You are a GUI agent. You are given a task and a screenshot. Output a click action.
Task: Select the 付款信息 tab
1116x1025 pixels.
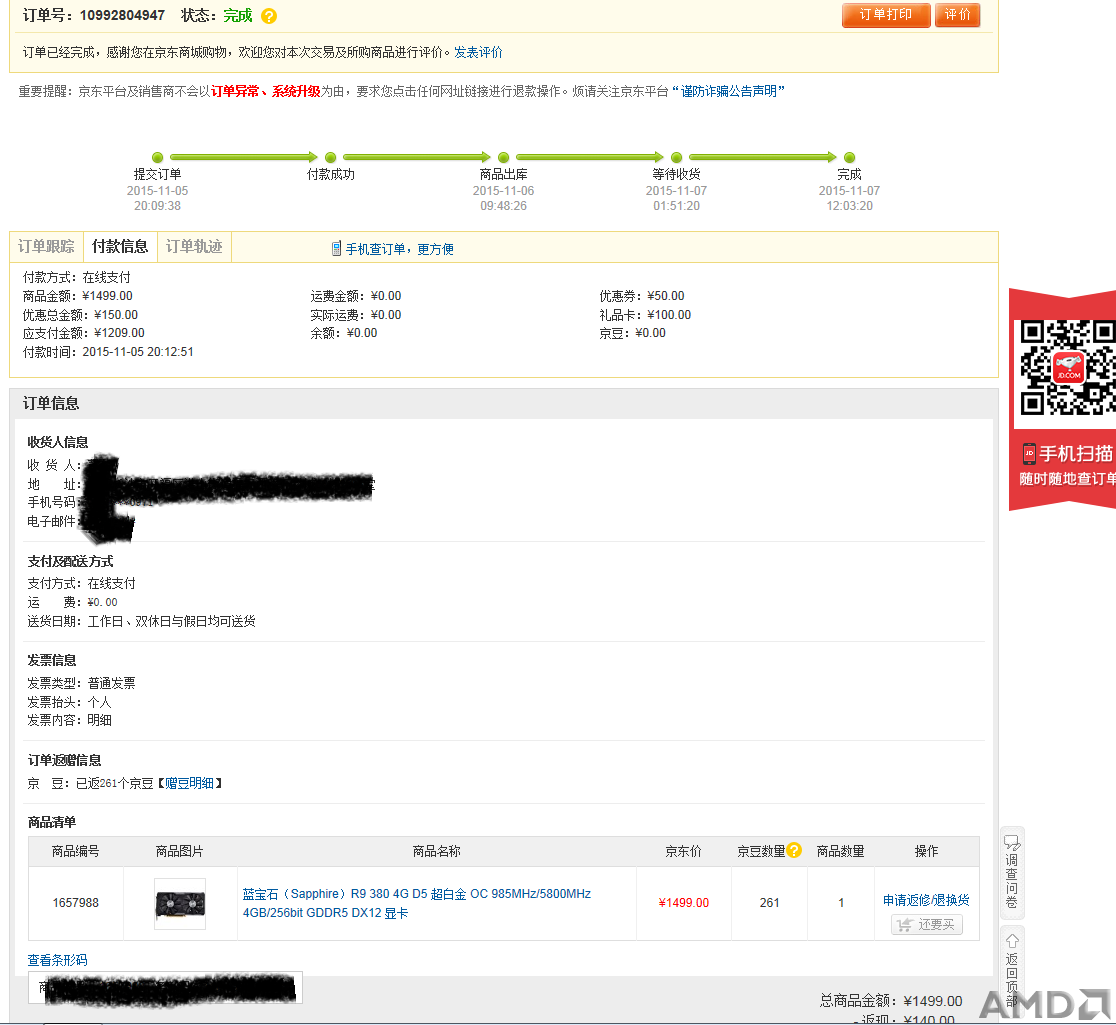click(120, 246)
